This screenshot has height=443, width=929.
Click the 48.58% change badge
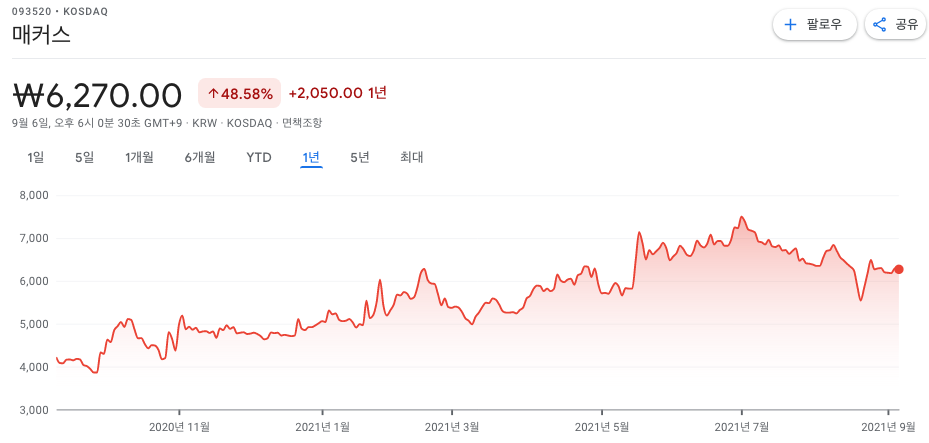(239, 94)
